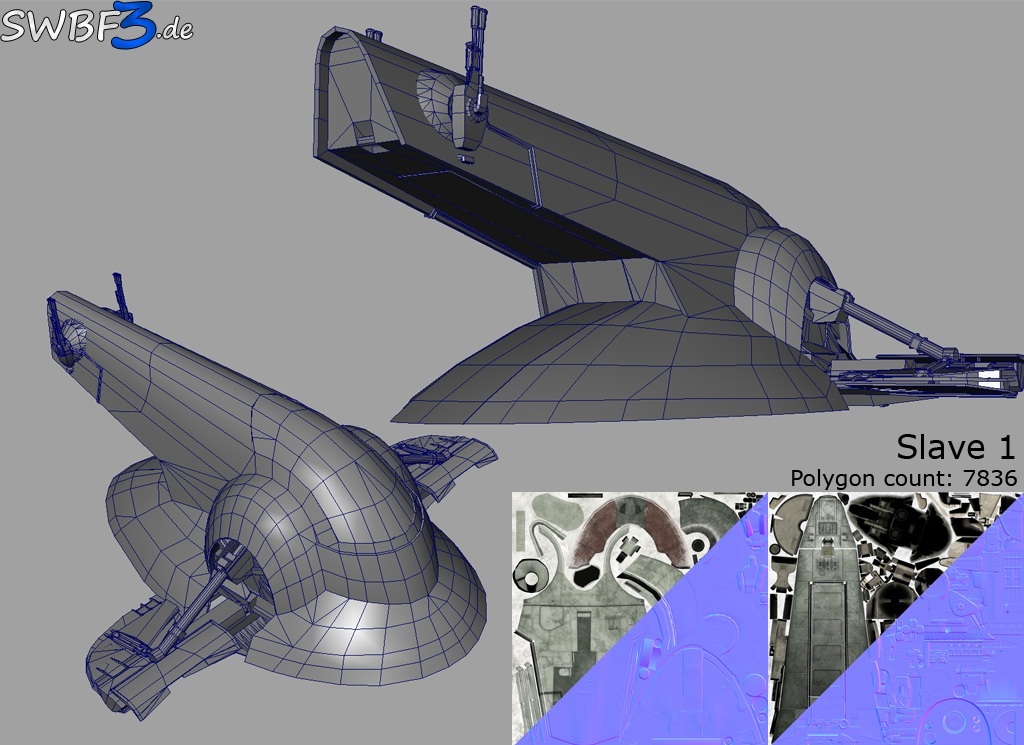This screenshot has height=745, width=1024.
Task: Select the lower-left perspective wireframe model
Action: (x=271, y=496)
